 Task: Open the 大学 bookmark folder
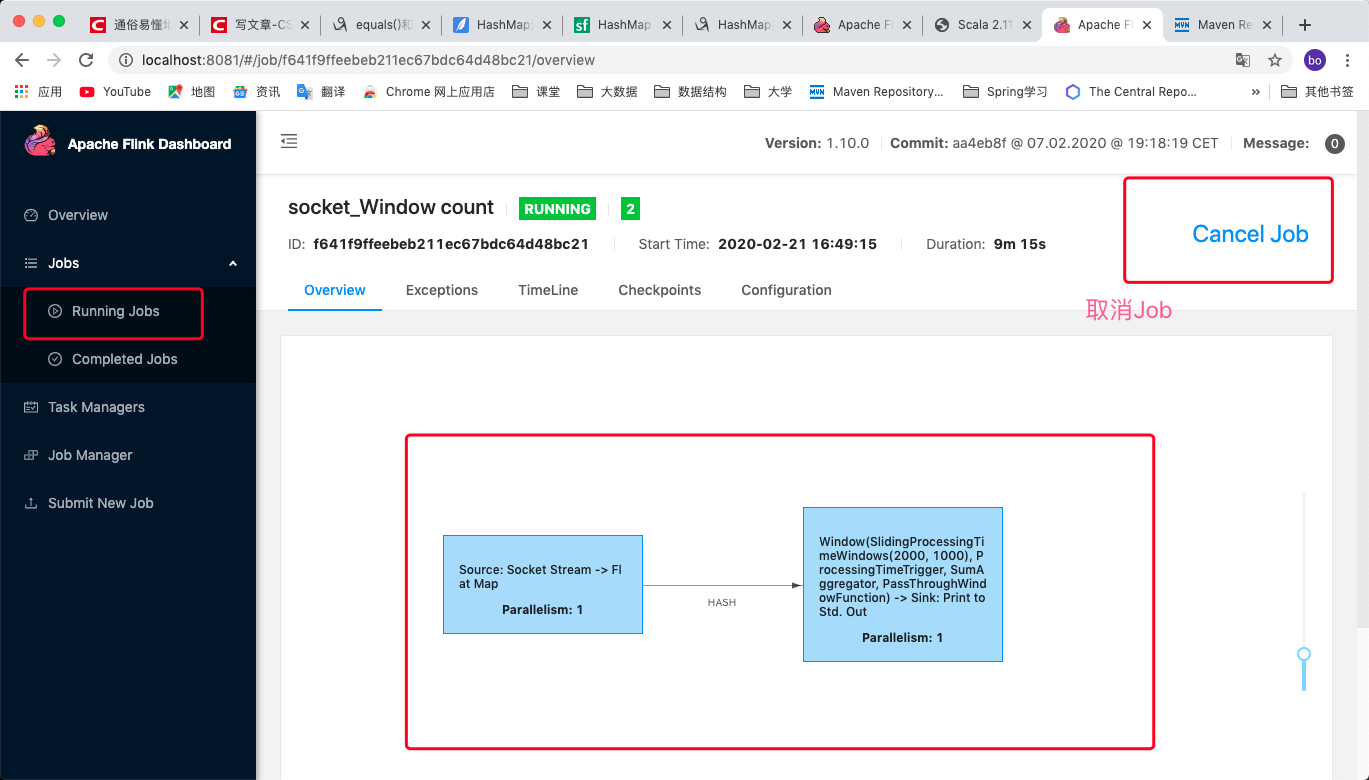coord(768,91)
